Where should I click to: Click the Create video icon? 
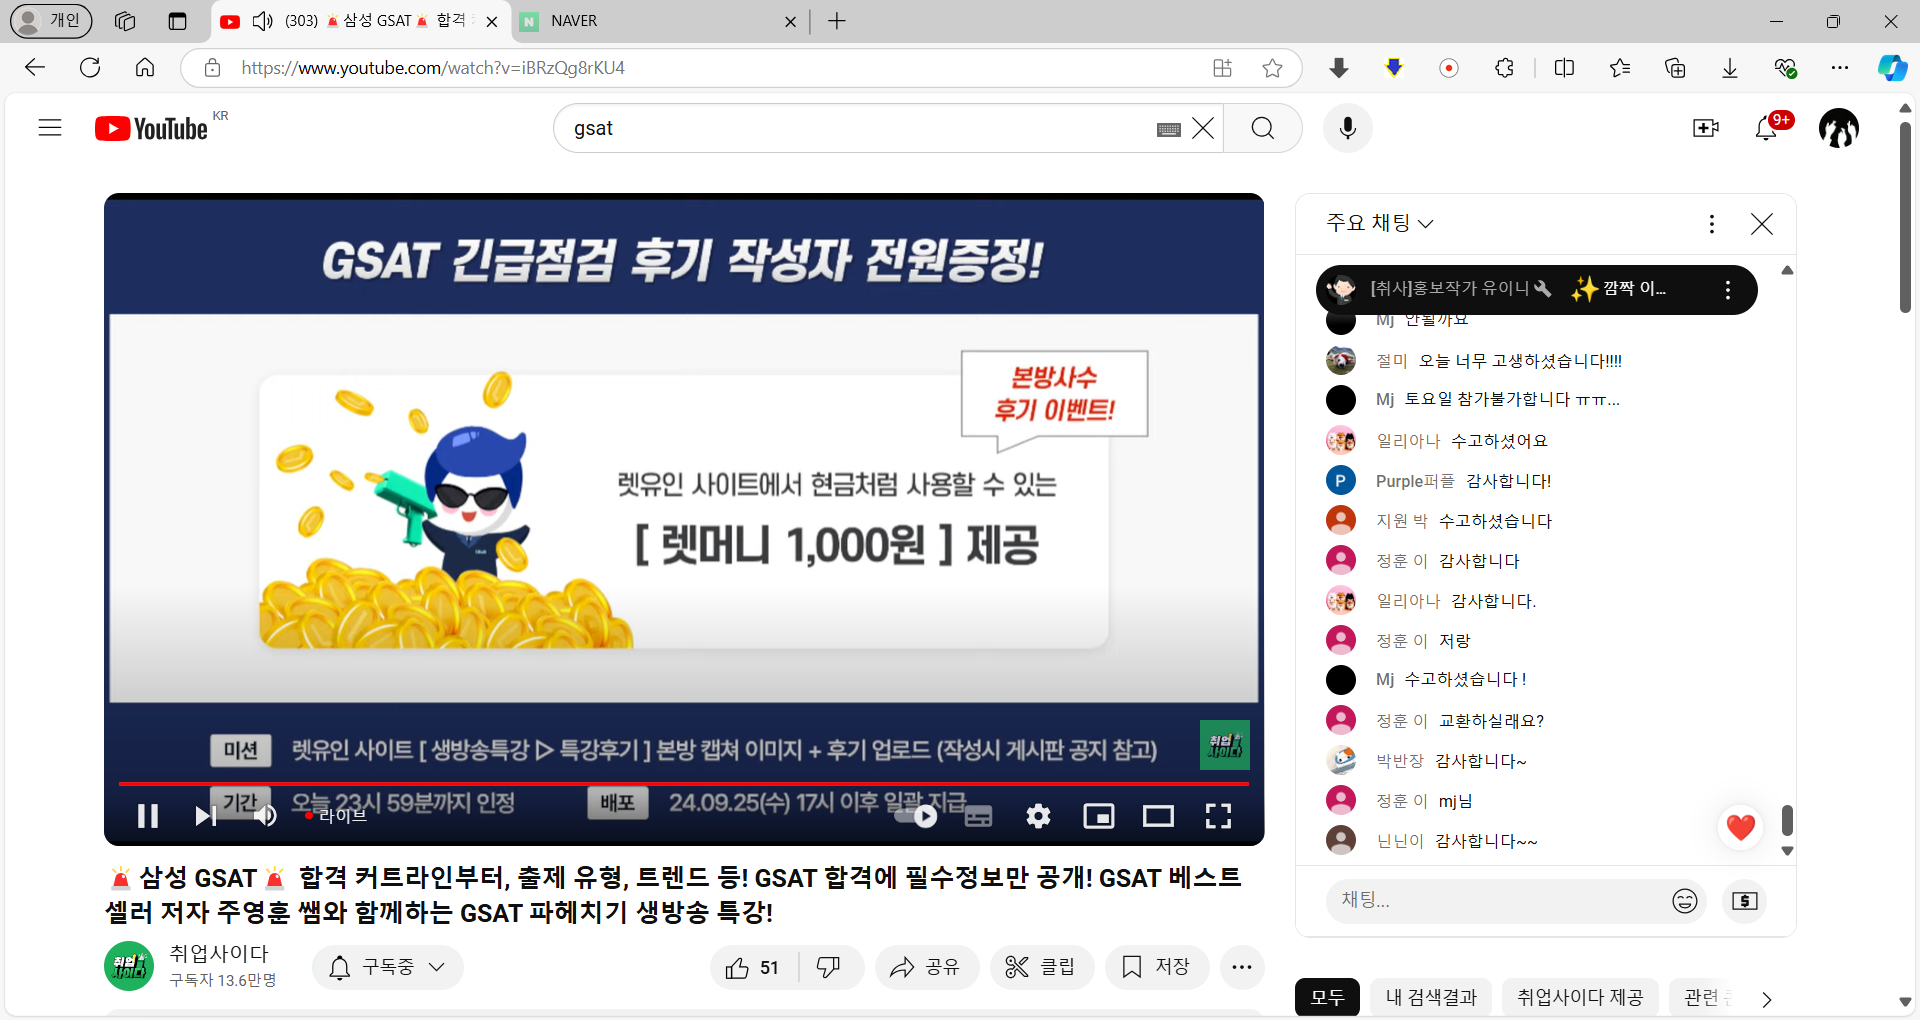pyautogui.click(x=1705, y=128)
